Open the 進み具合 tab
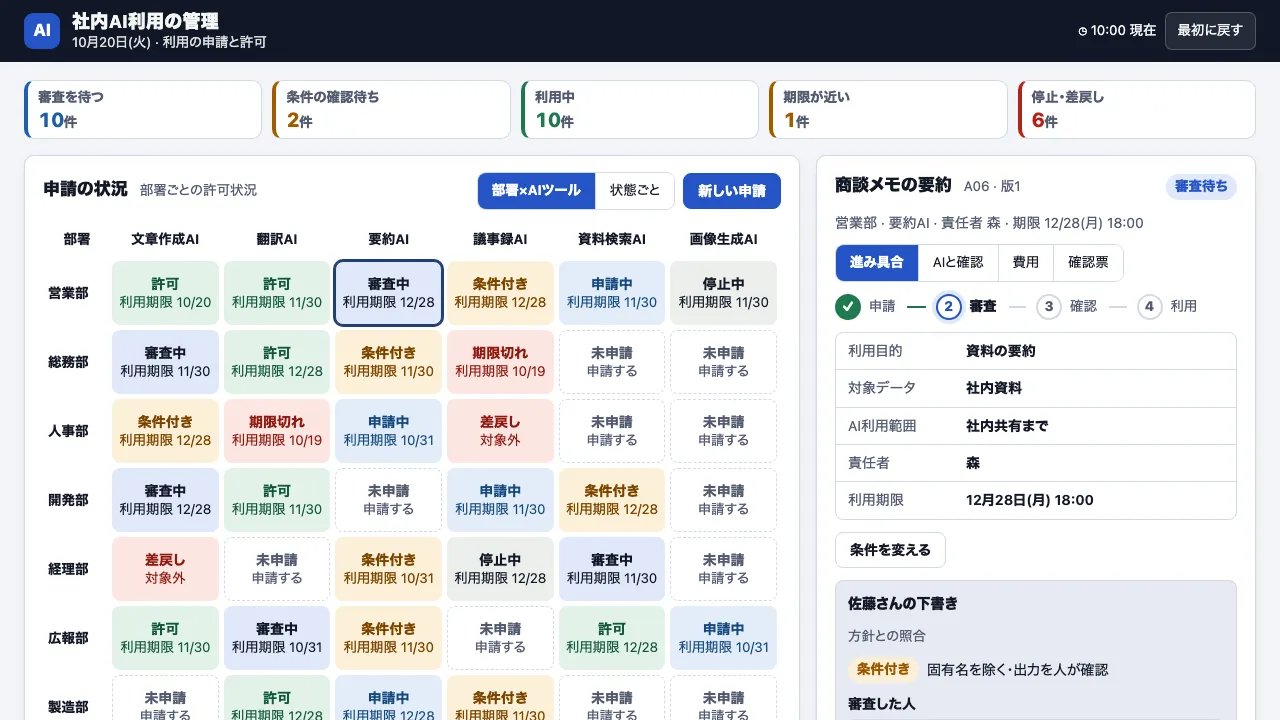Image resolution: width=1280 pixels, height=720 pixels. click(x=876, y=263)
